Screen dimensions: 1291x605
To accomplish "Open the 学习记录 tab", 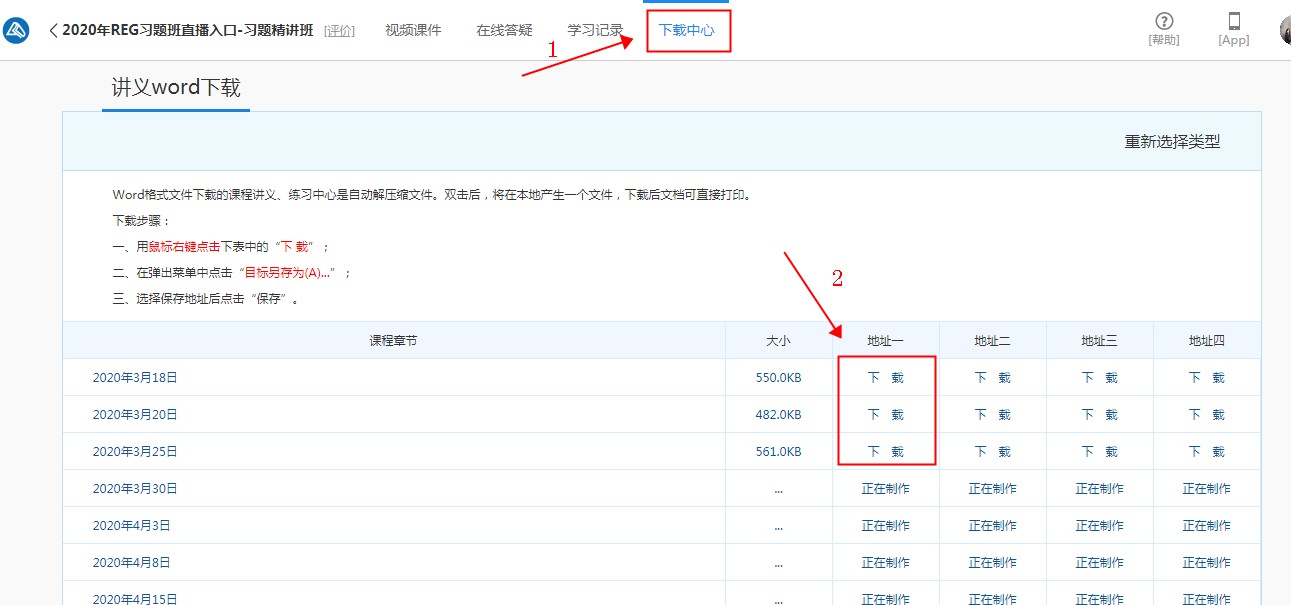I will 595,31.
